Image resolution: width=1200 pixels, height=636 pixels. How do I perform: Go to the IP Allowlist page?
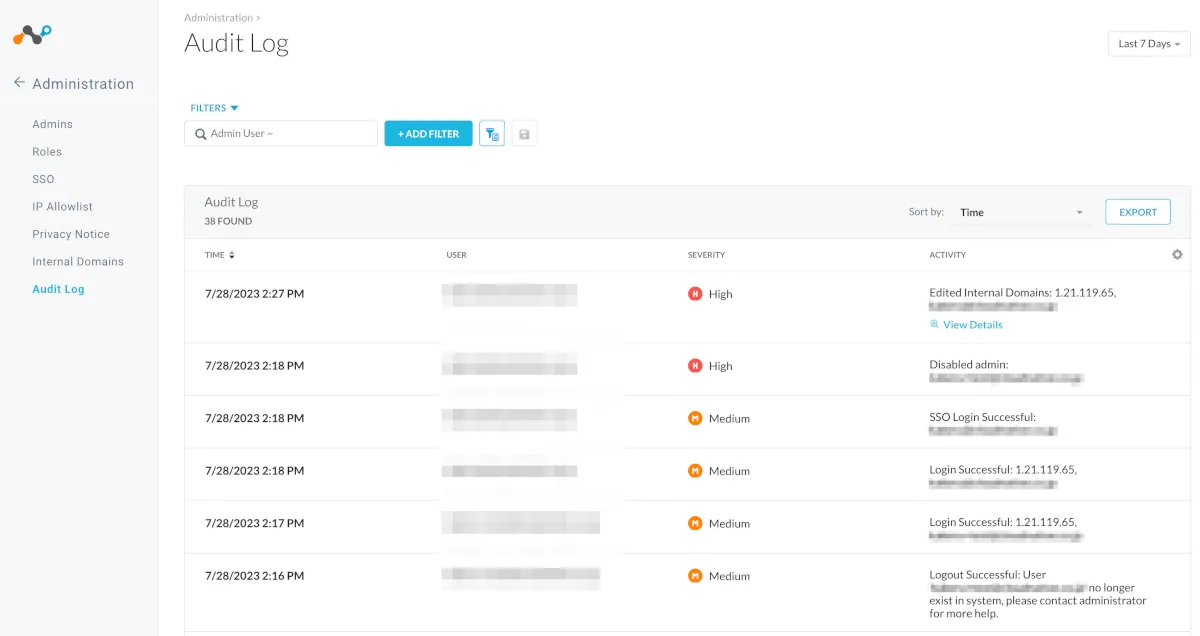click(62, 207)
